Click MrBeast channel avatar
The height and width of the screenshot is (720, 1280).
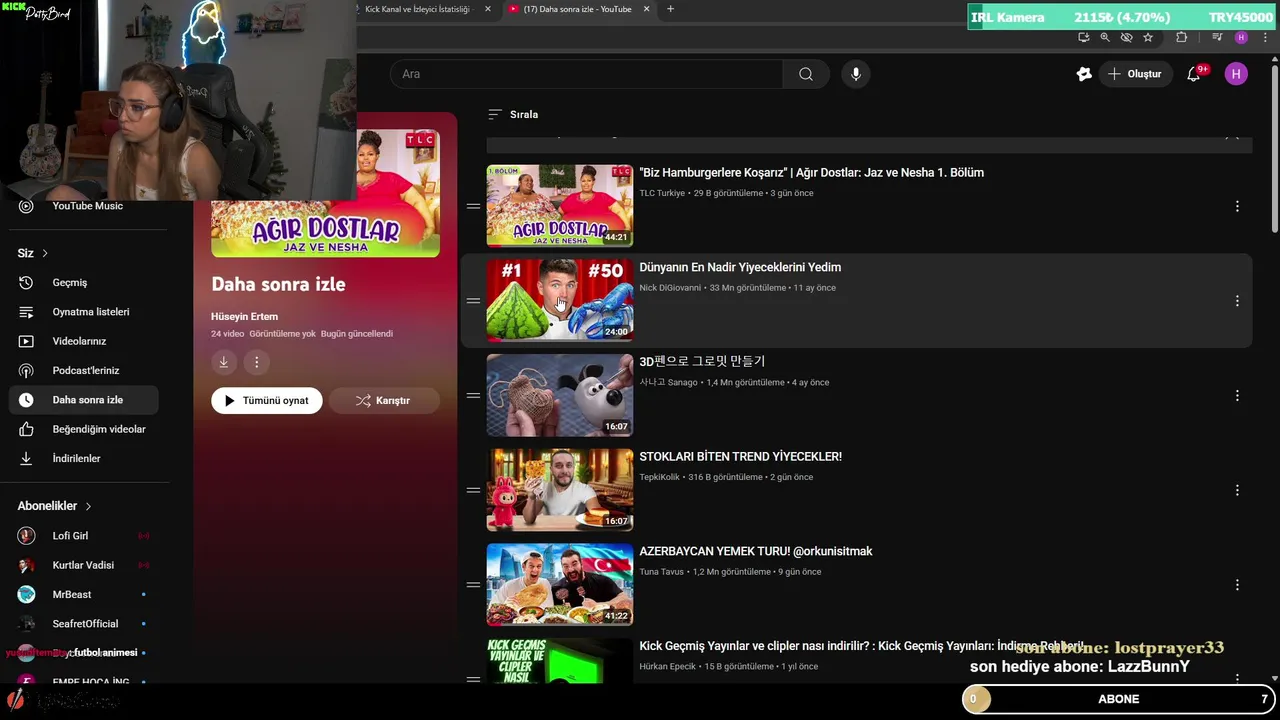point(27,594)
